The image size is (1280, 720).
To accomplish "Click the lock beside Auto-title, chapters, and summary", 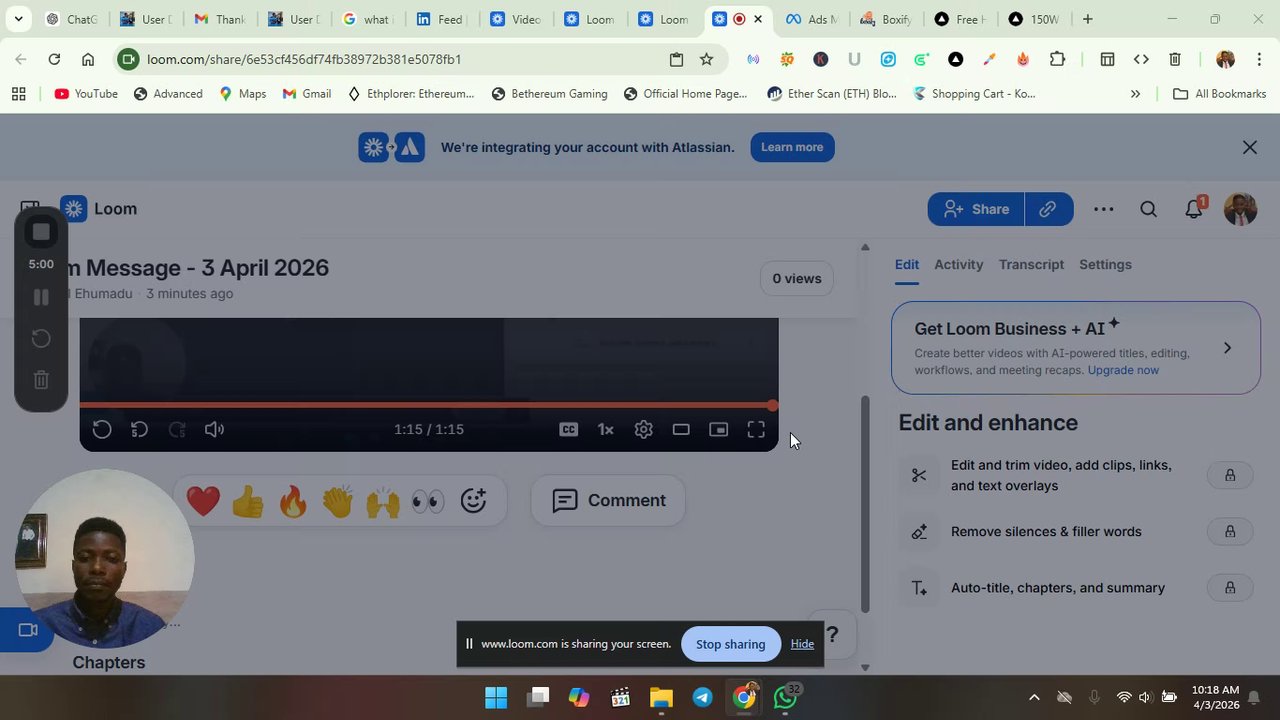I will 1230,588.
